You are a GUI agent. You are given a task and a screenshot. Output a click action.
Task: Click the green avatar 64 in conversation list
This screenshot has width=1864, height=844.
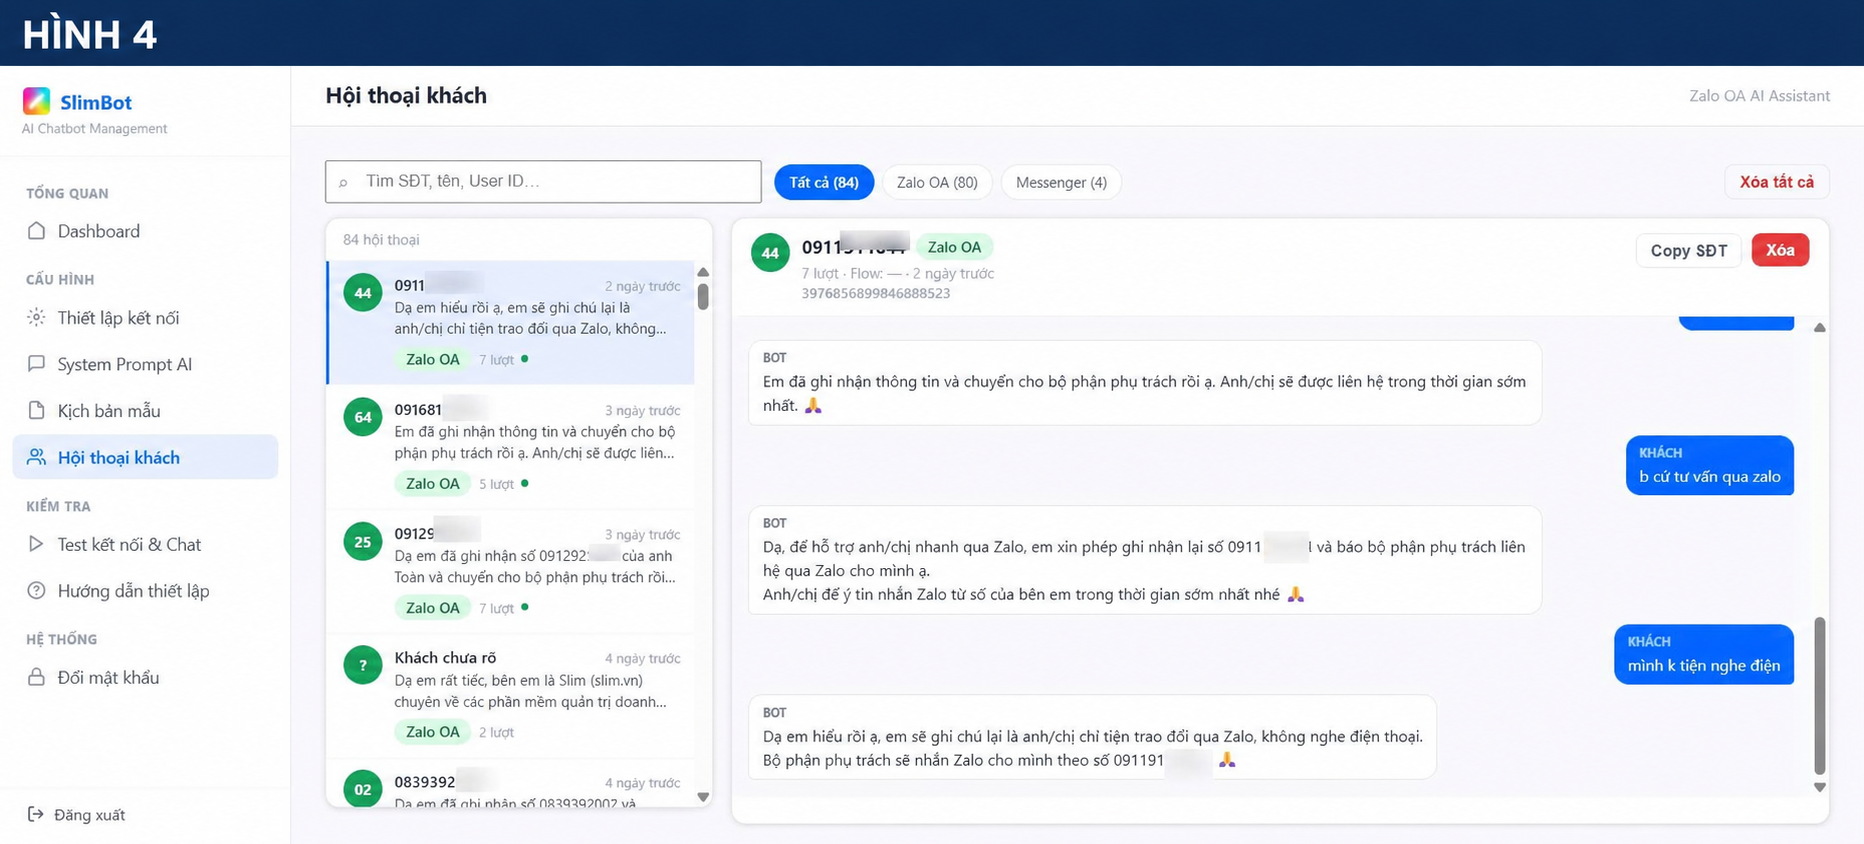pos(363,417)
